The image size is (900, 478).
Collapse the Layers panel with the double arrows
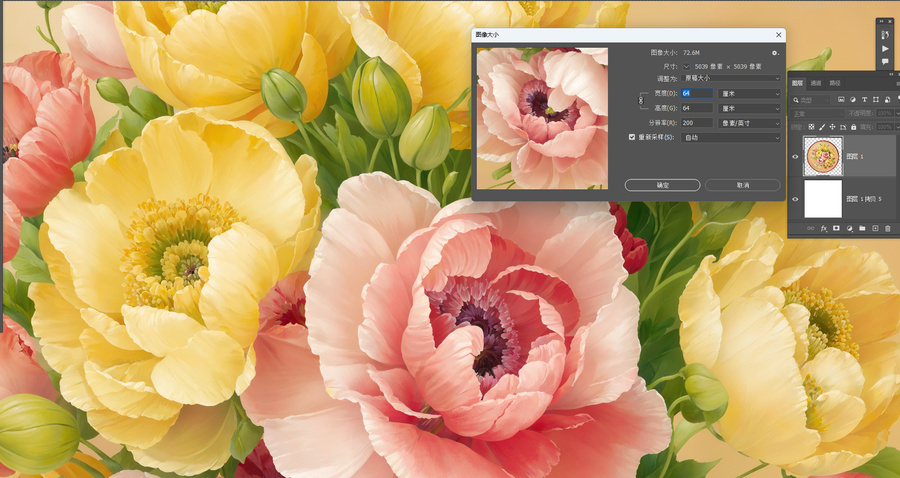click(x=891, y=74)
